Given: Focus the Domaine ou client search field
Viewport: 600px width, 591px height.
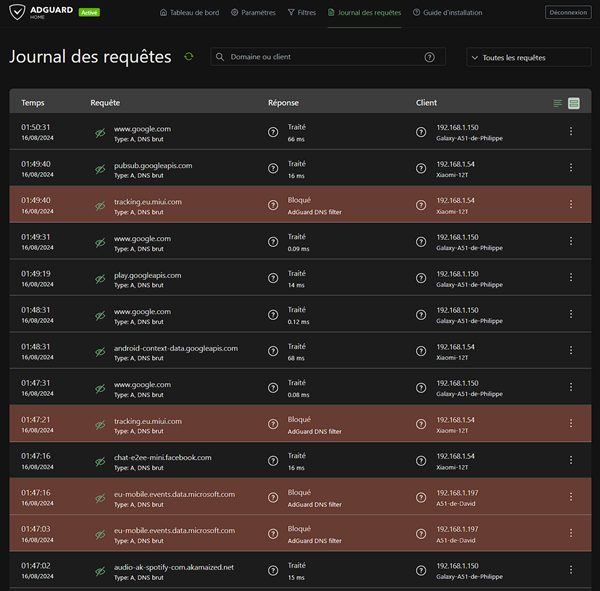Looking at the screenshot, I should click(x=328, y=57).
